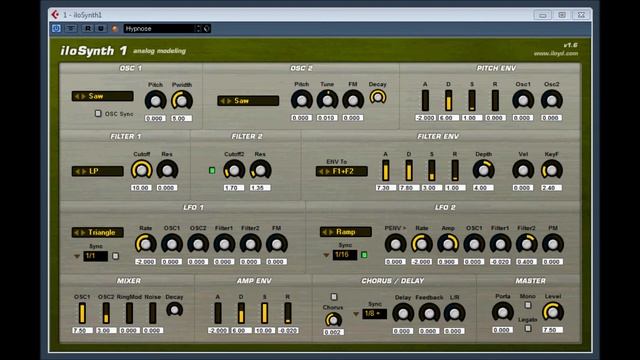Image resolution: width=640 pixels, height=360 pixels.
Task: Click the LFO 2 Ramp waveform name
Action: 345,232
